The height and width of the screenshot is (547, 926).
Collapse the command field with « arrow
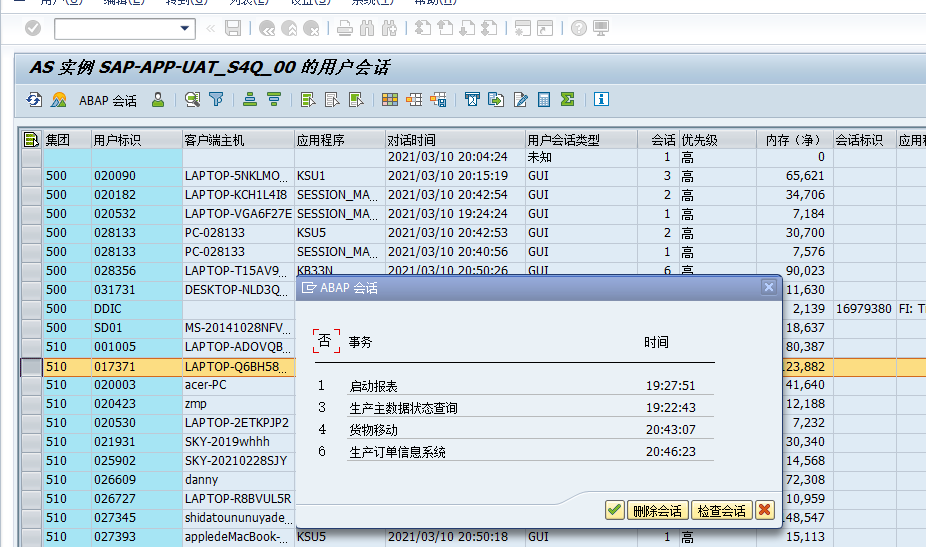(x=210, y=28)
